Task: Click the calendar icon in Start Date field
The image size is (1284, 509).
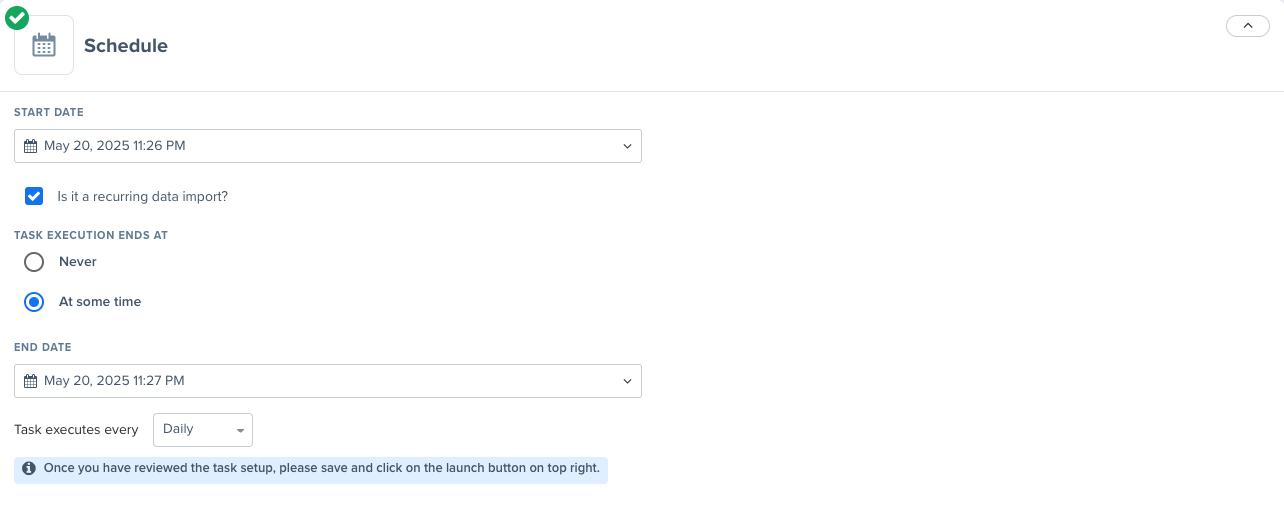Action: tap(30, 146)
